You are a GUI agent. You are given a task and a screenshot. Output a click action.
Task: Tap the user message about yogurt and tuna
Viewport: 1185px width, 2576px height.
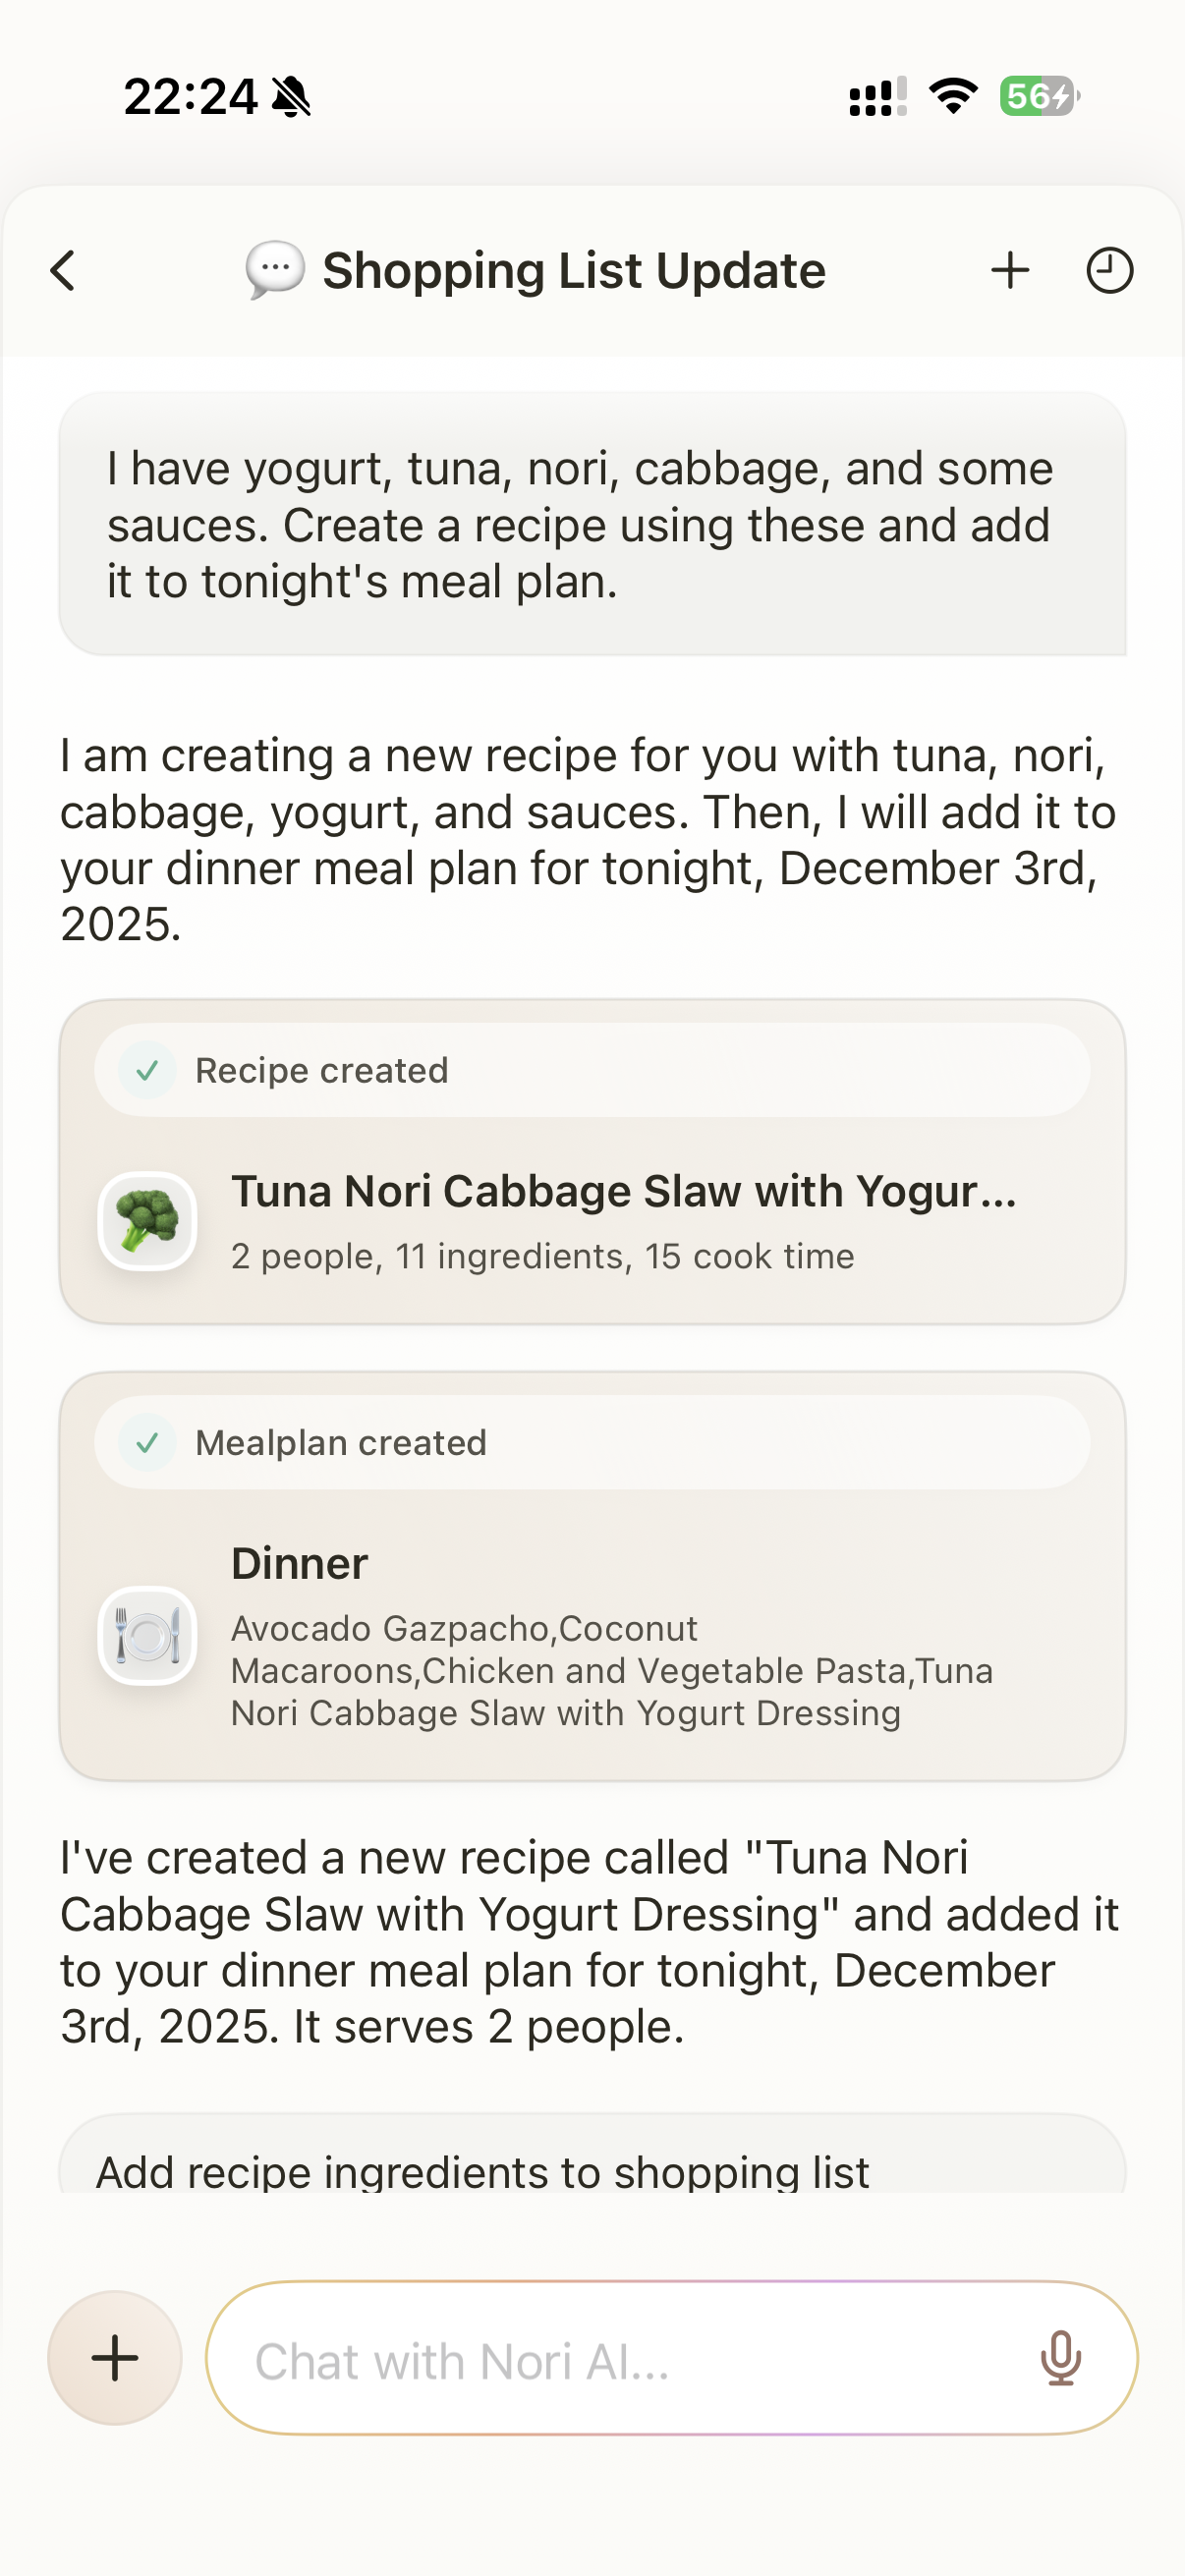[592, 525]
